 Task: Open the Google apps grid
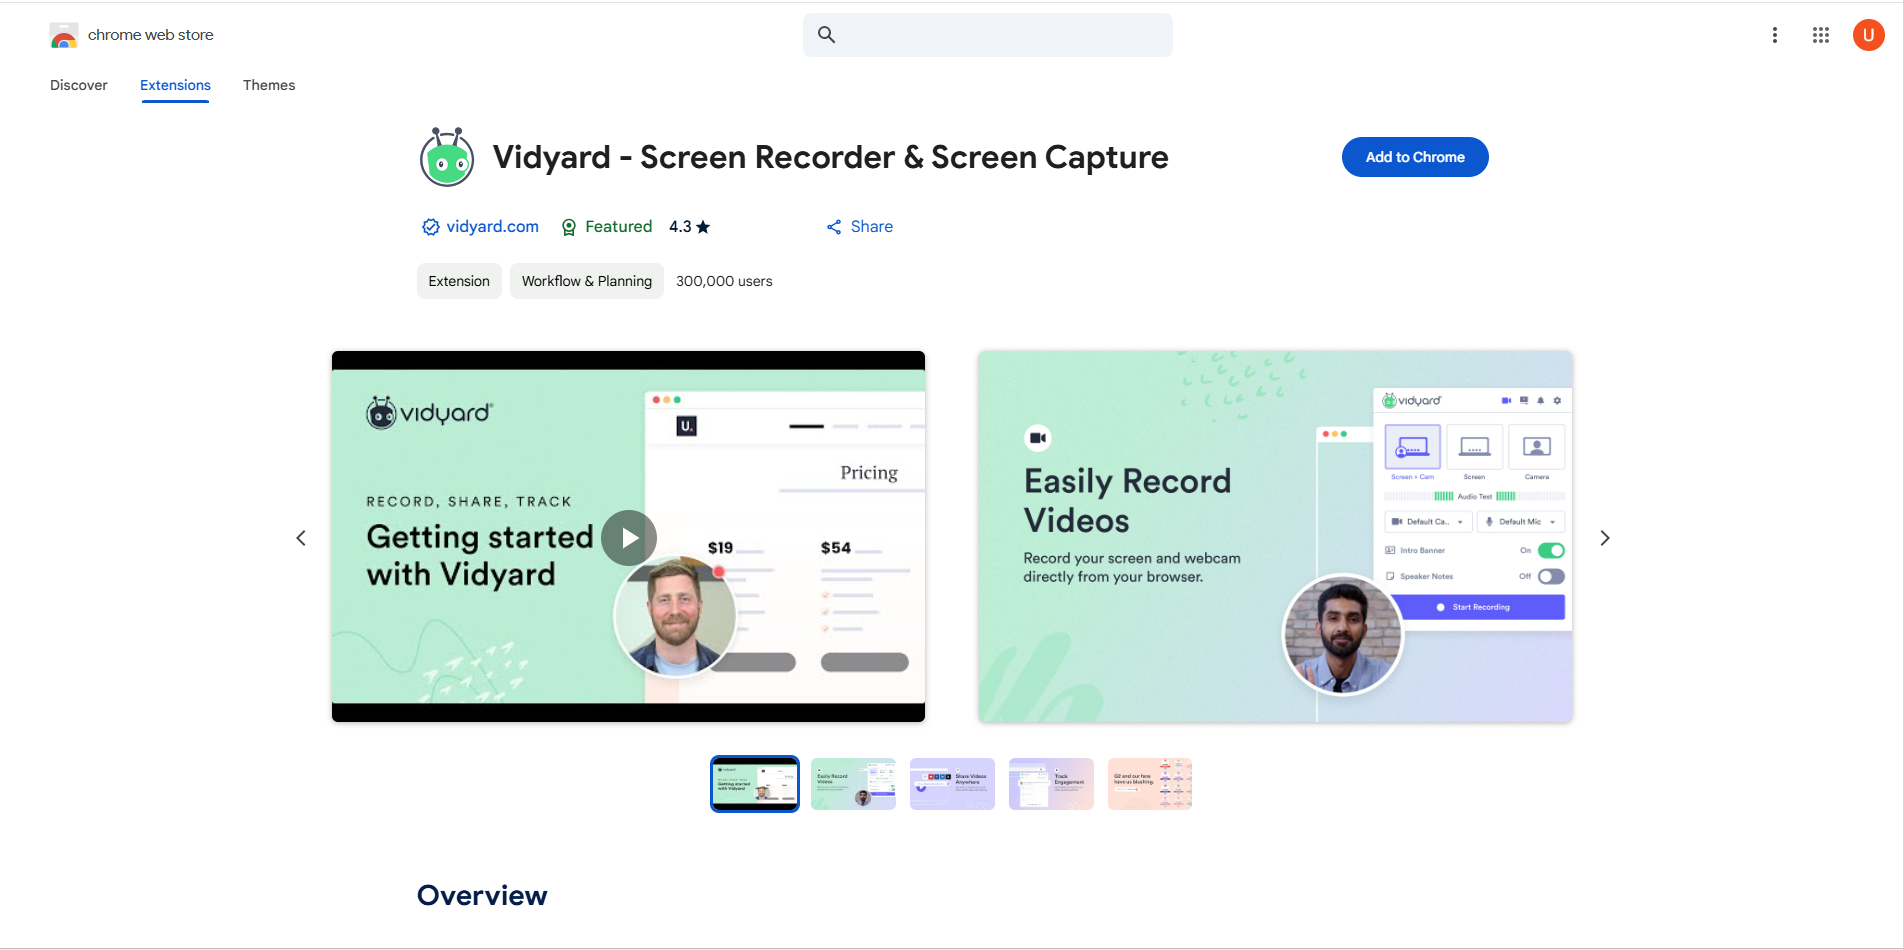(x=1821, y=35)
